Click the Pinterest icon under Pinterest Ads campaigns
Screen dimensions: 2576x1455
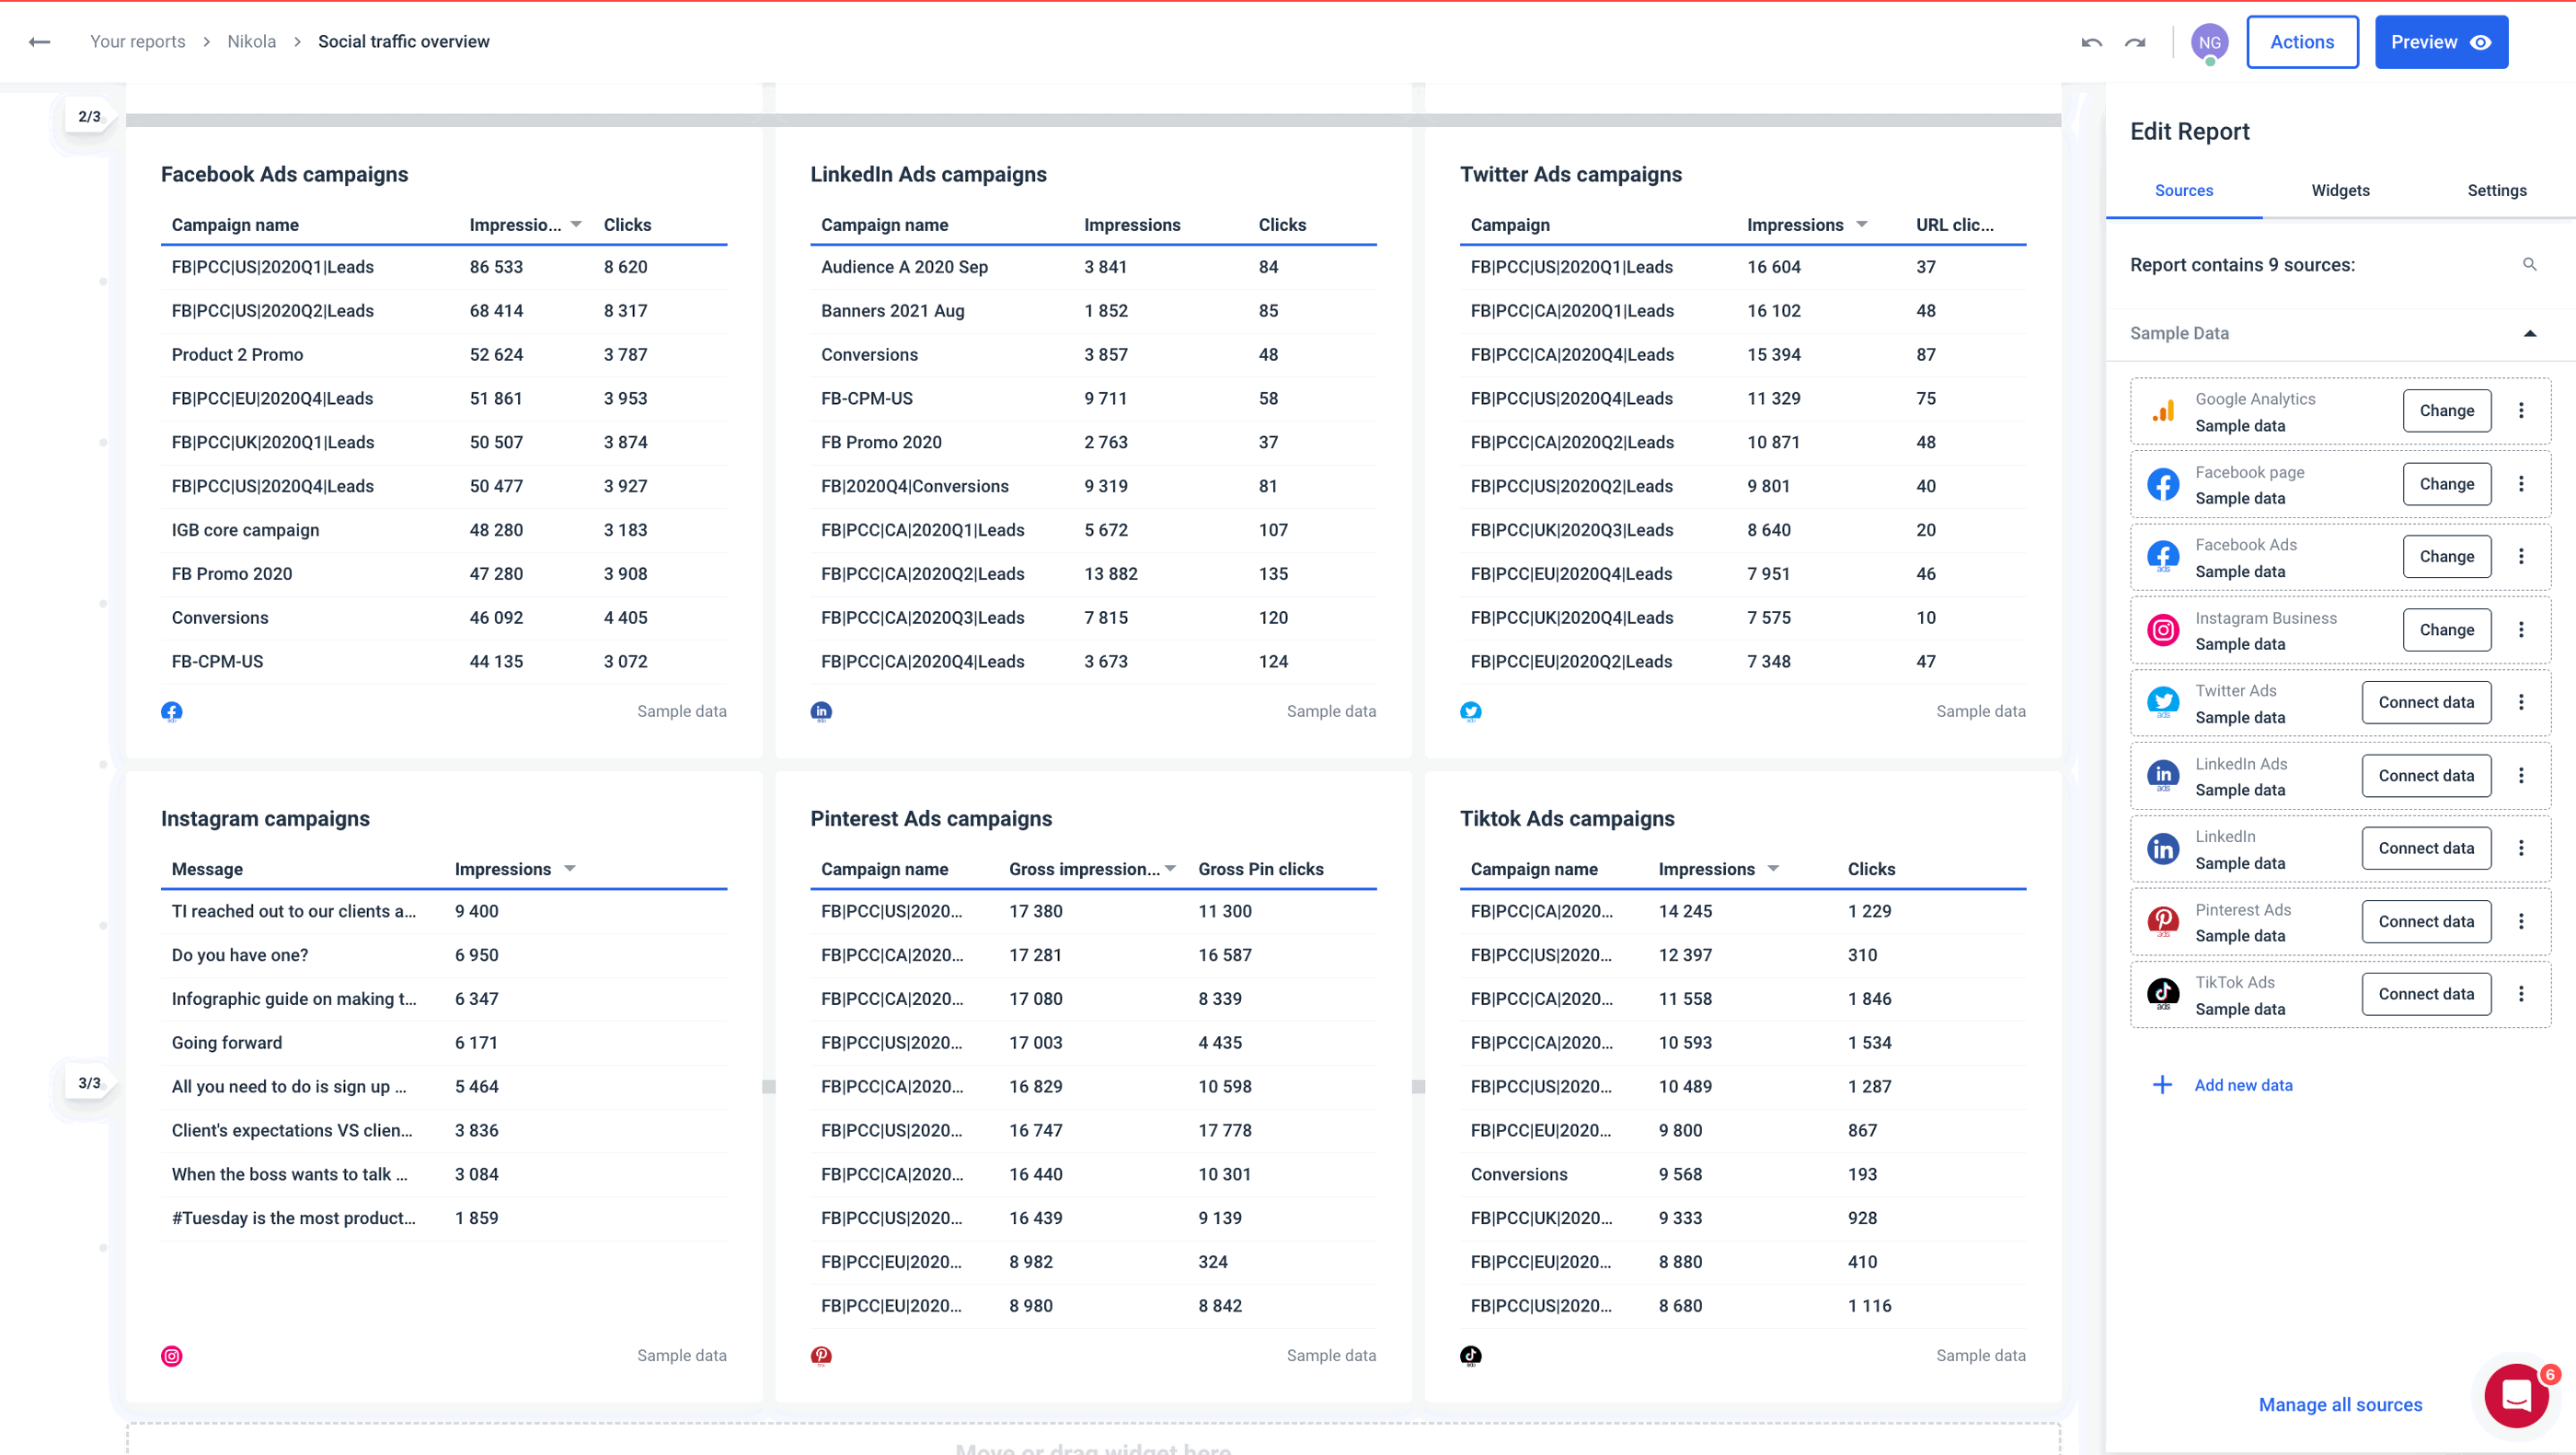821,1355
